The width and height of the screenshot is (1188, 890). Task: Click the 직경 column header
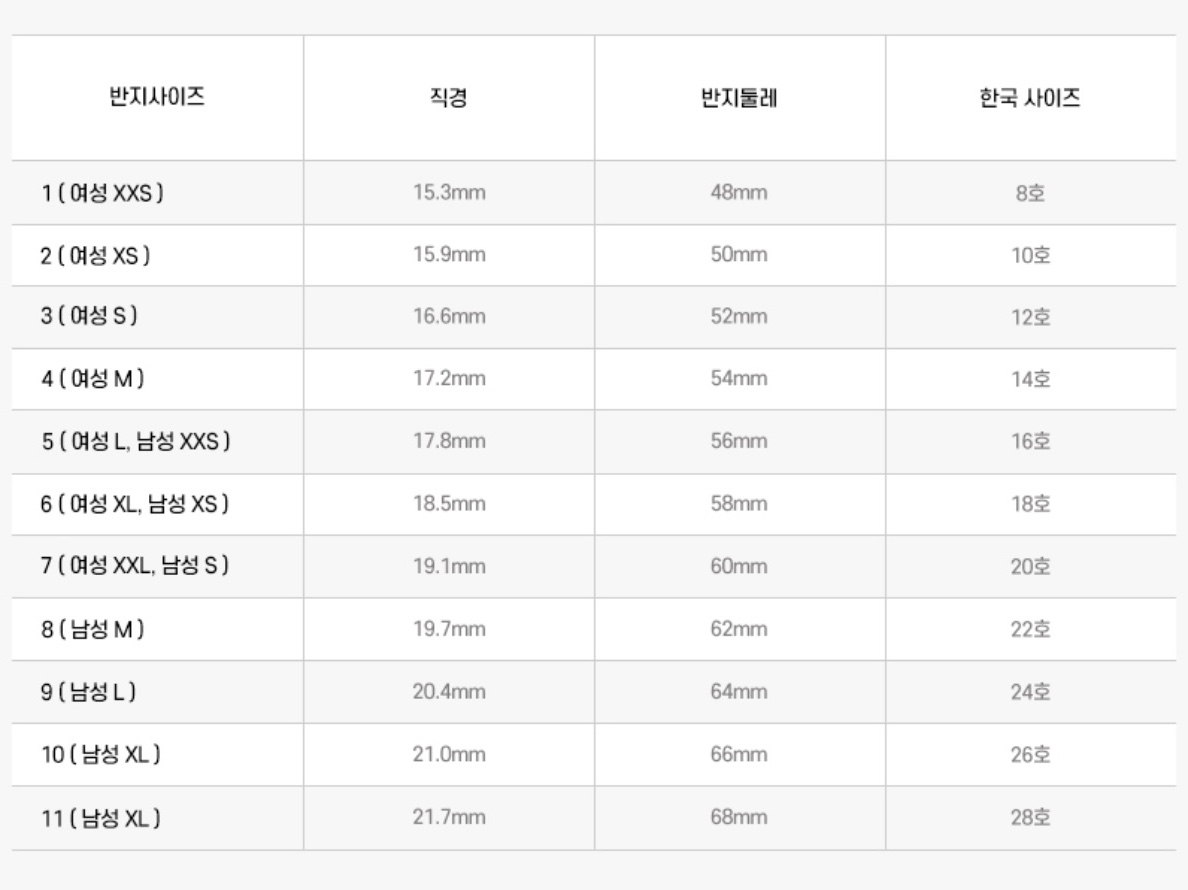pos(449,98)
